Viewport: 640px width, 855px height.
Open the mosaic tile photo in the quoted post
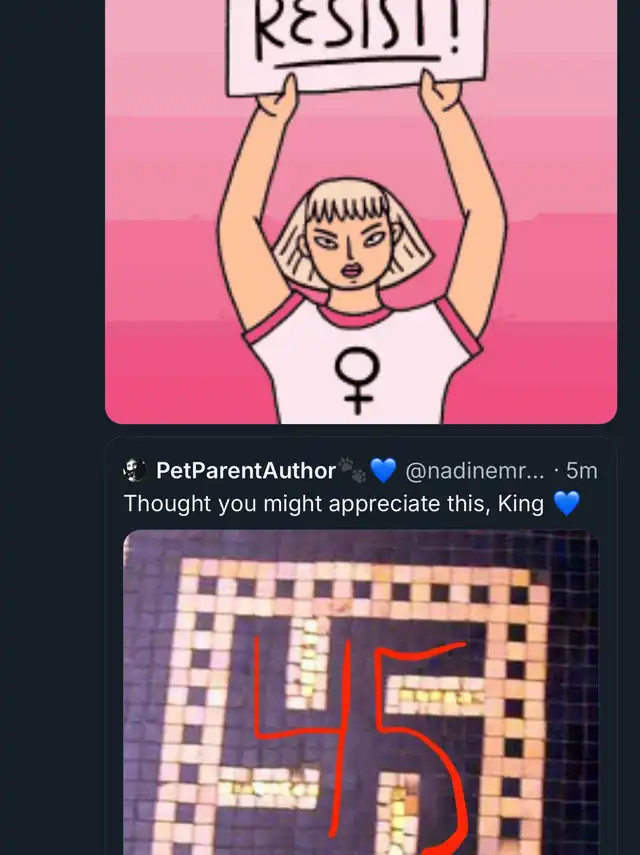361,693
